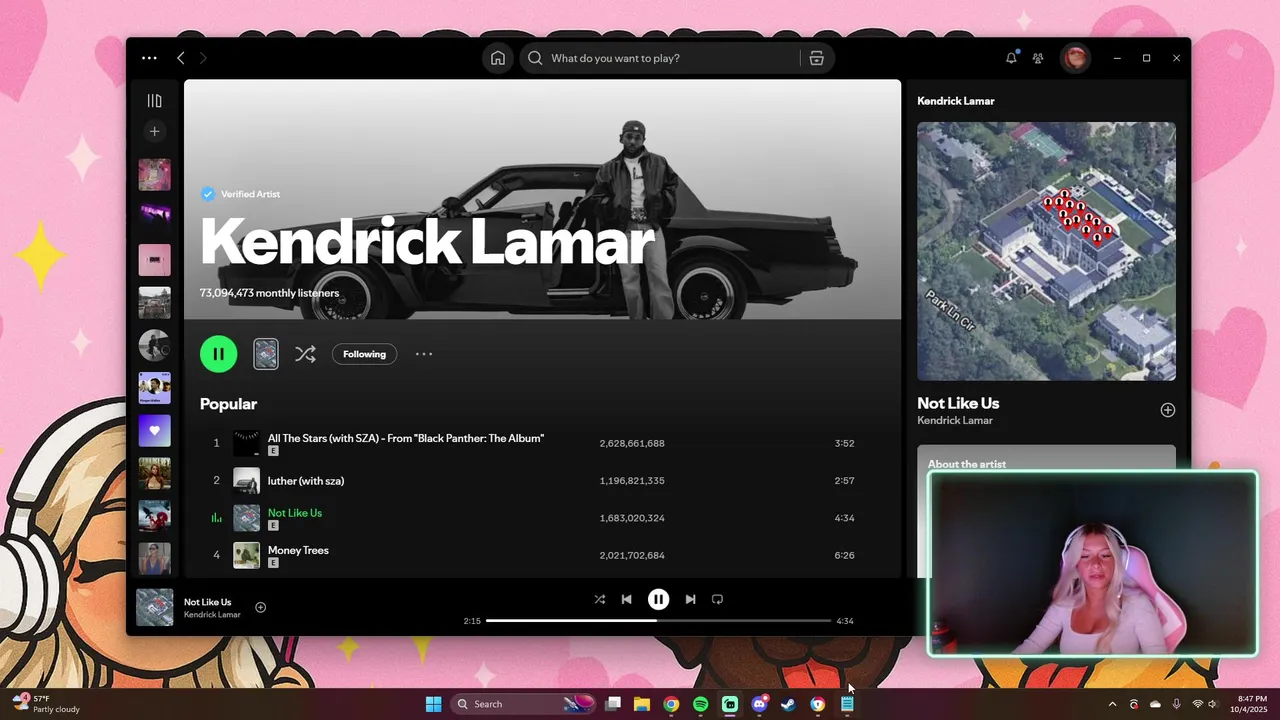The width and height of the screenshot is (1280, 720).
Task: Enable shuffle for Kendrick Lamar page
Action: (x=305, y=354)
